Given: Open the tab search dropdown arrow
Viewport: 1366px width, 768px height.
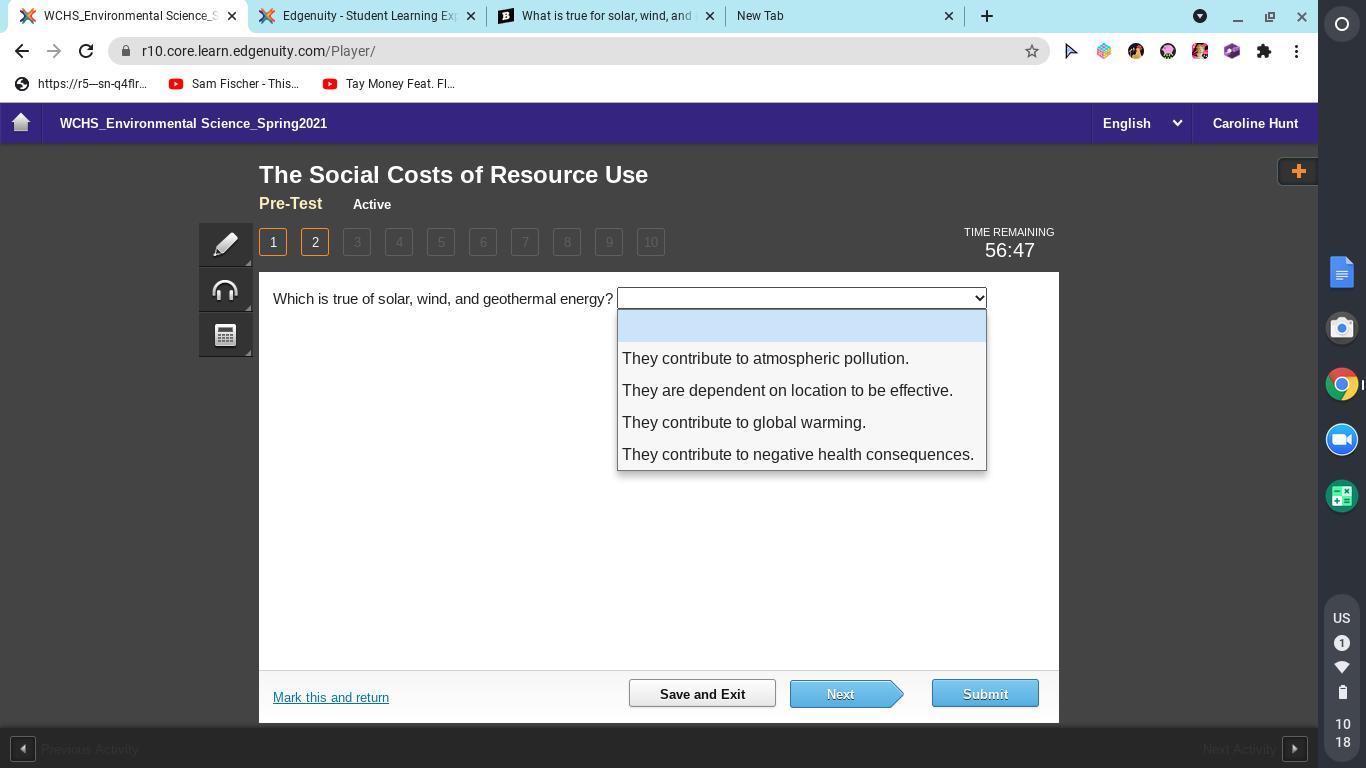Looking at the screenshot, I should 1200,16.
